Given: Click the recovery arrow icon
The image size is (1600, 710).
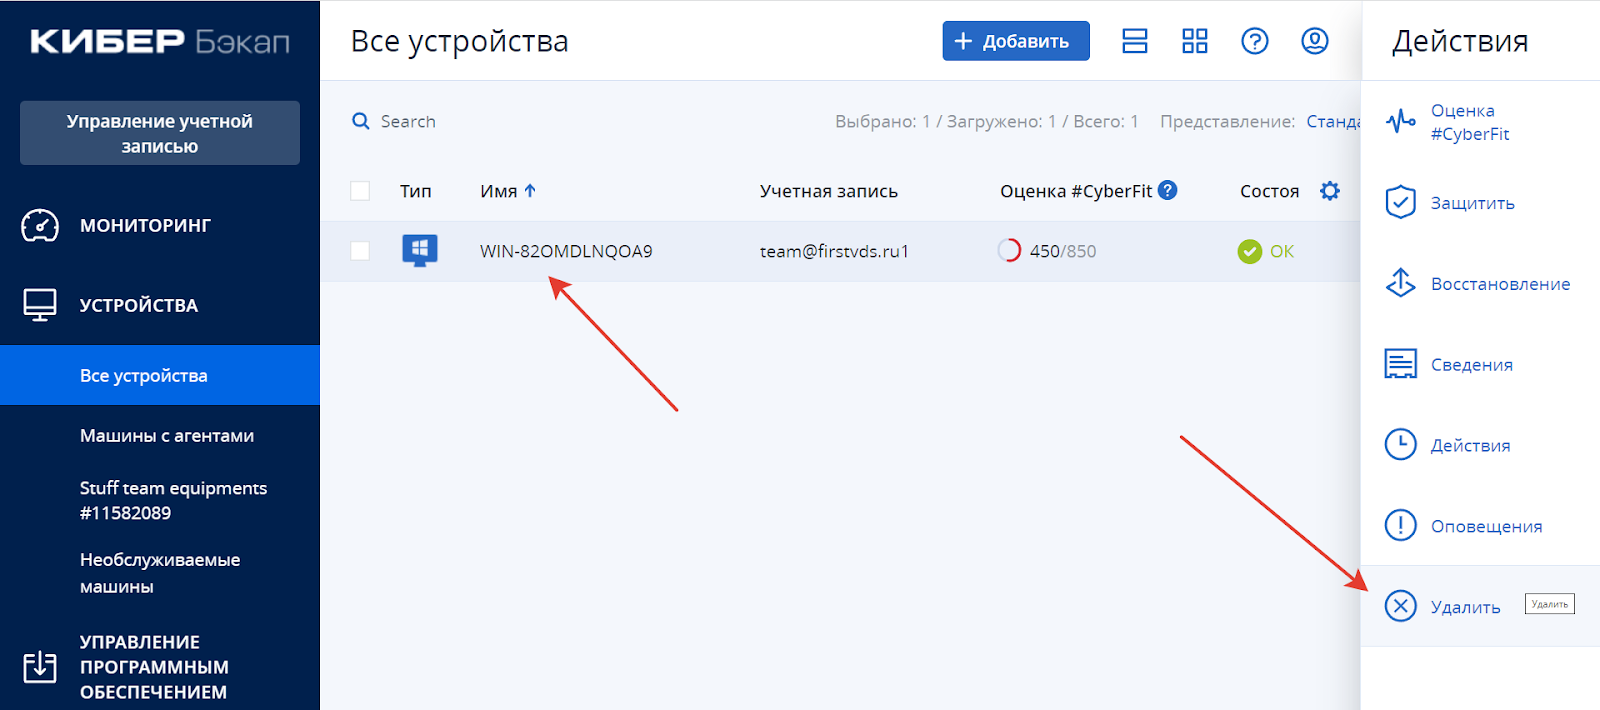Looking at the screenshot, I should click(x=1400, y=283).
